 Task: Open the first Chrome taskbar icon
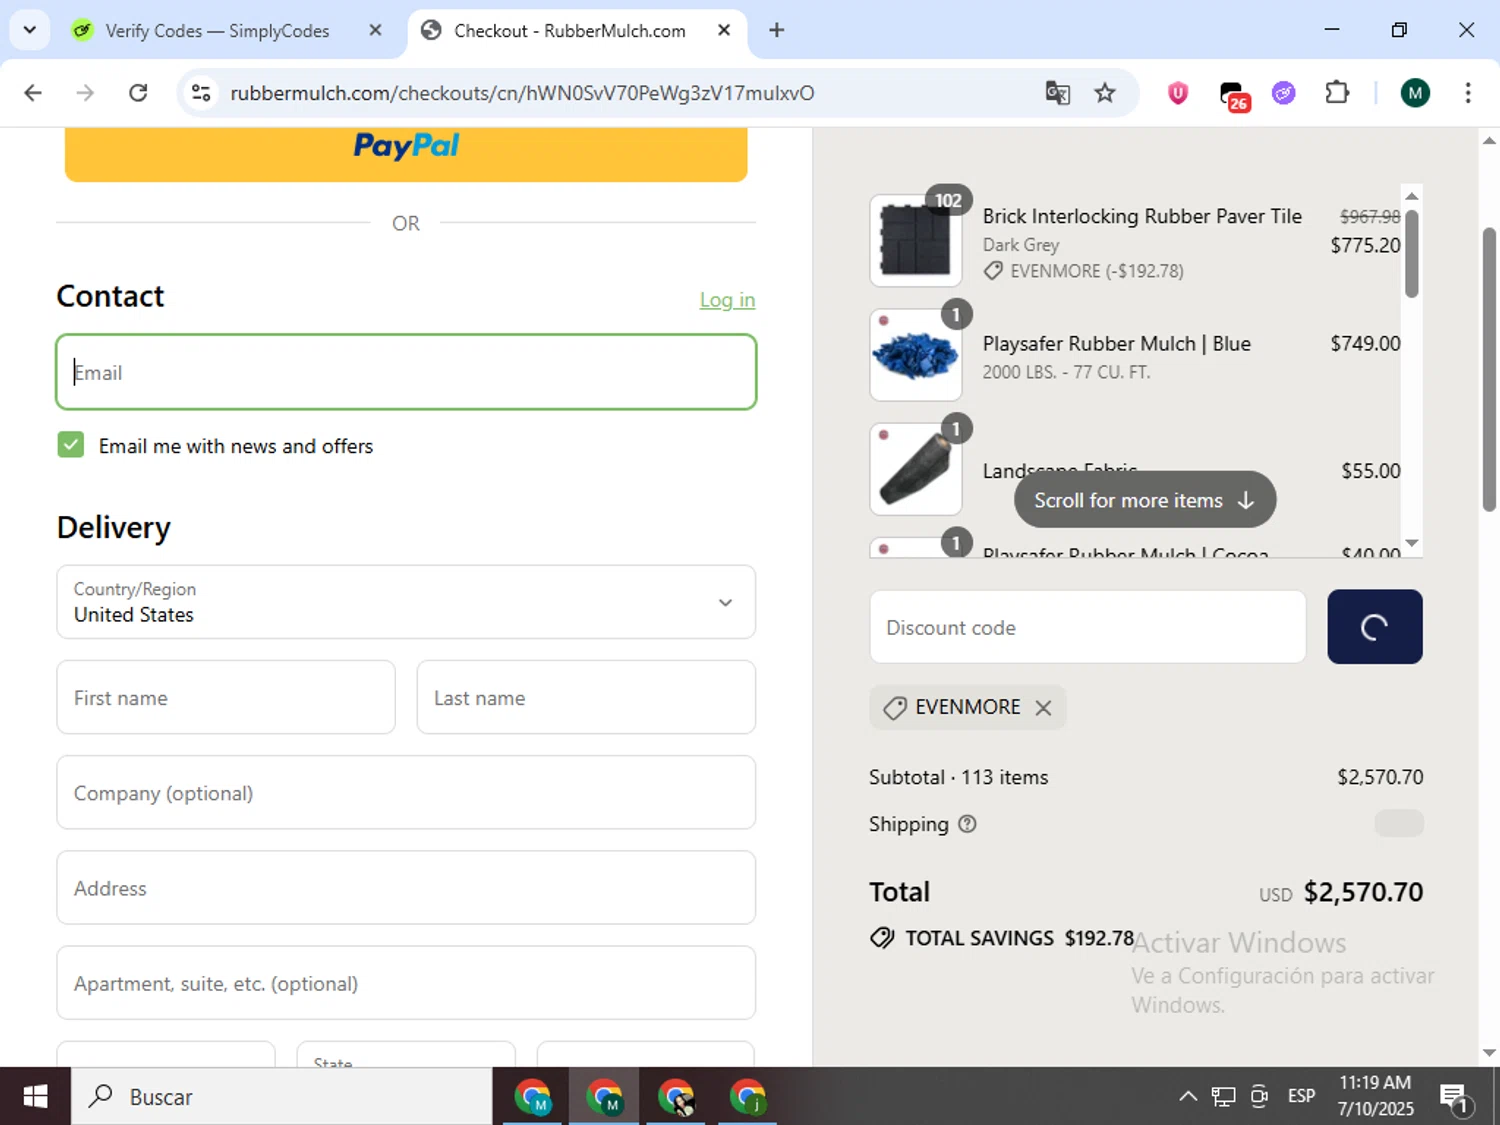533,1097
